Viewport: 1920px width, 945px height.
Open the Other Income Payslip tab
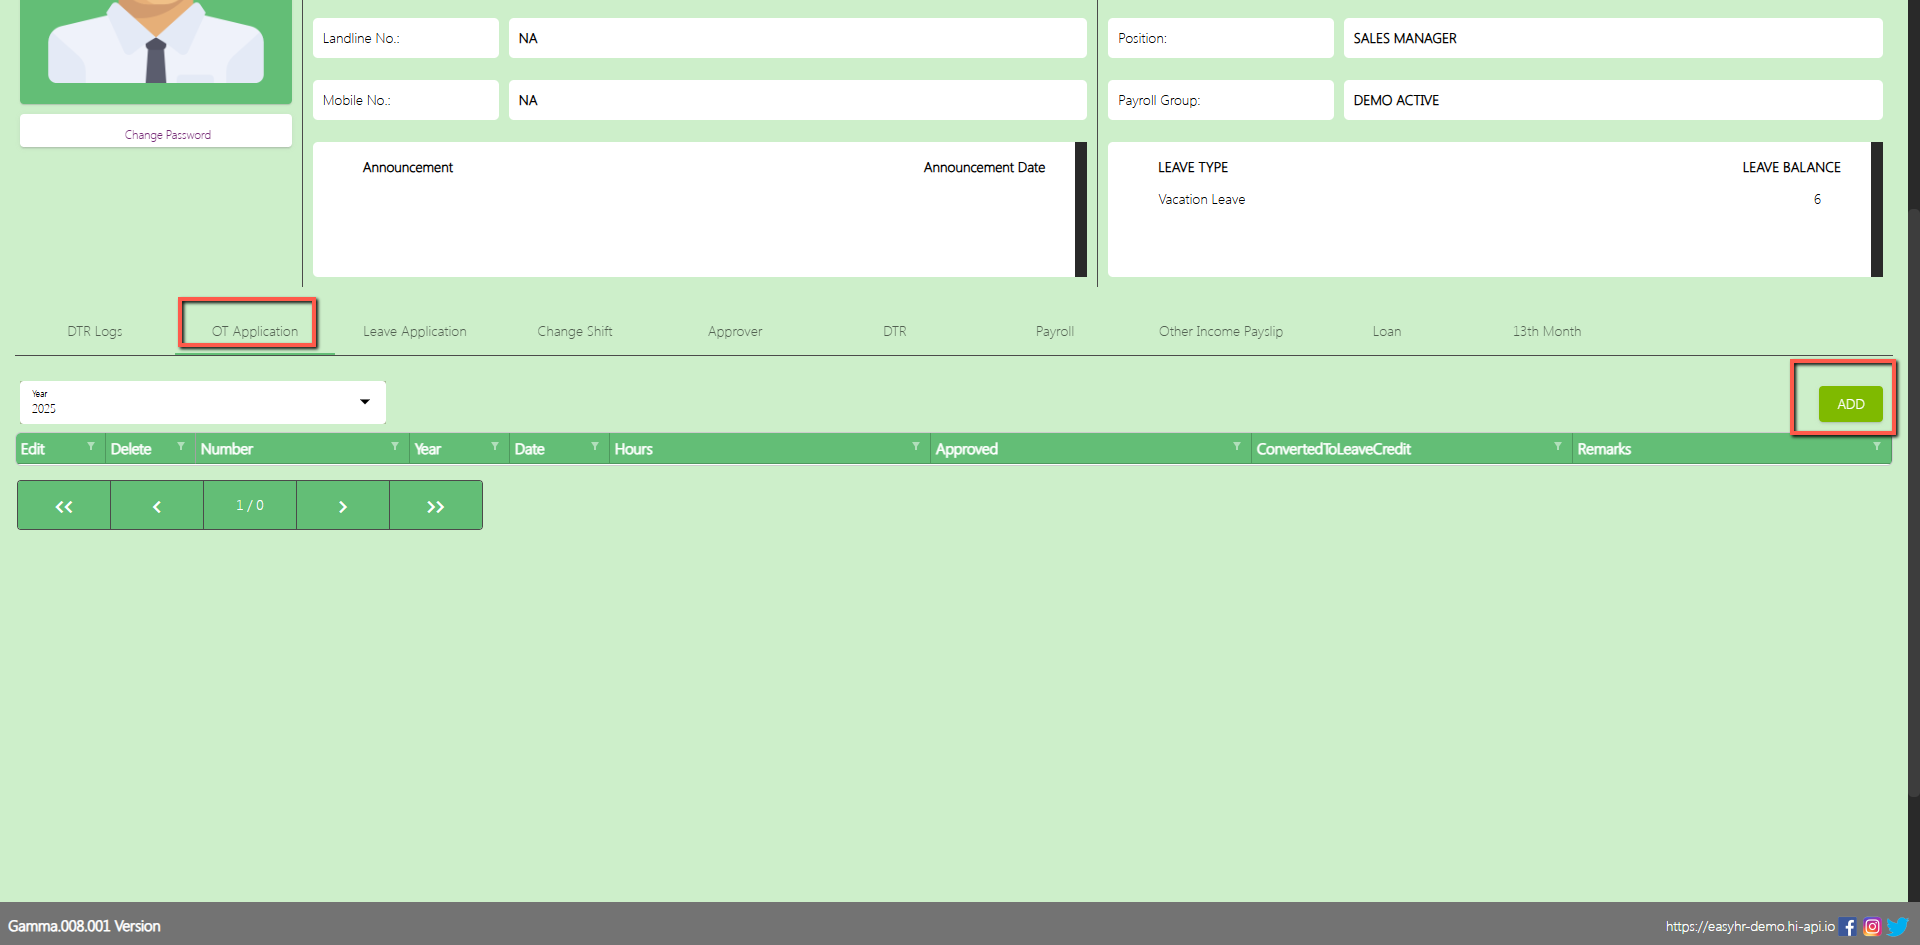(x=1221, y=331)
